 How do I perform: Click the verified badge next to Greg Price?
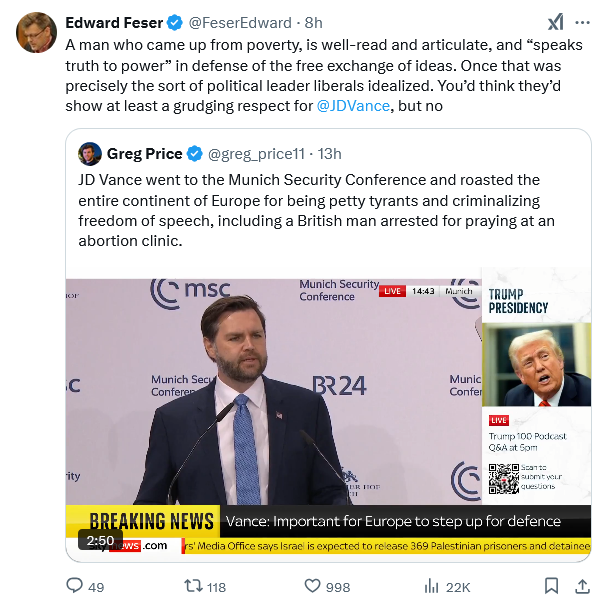[195, 153]
